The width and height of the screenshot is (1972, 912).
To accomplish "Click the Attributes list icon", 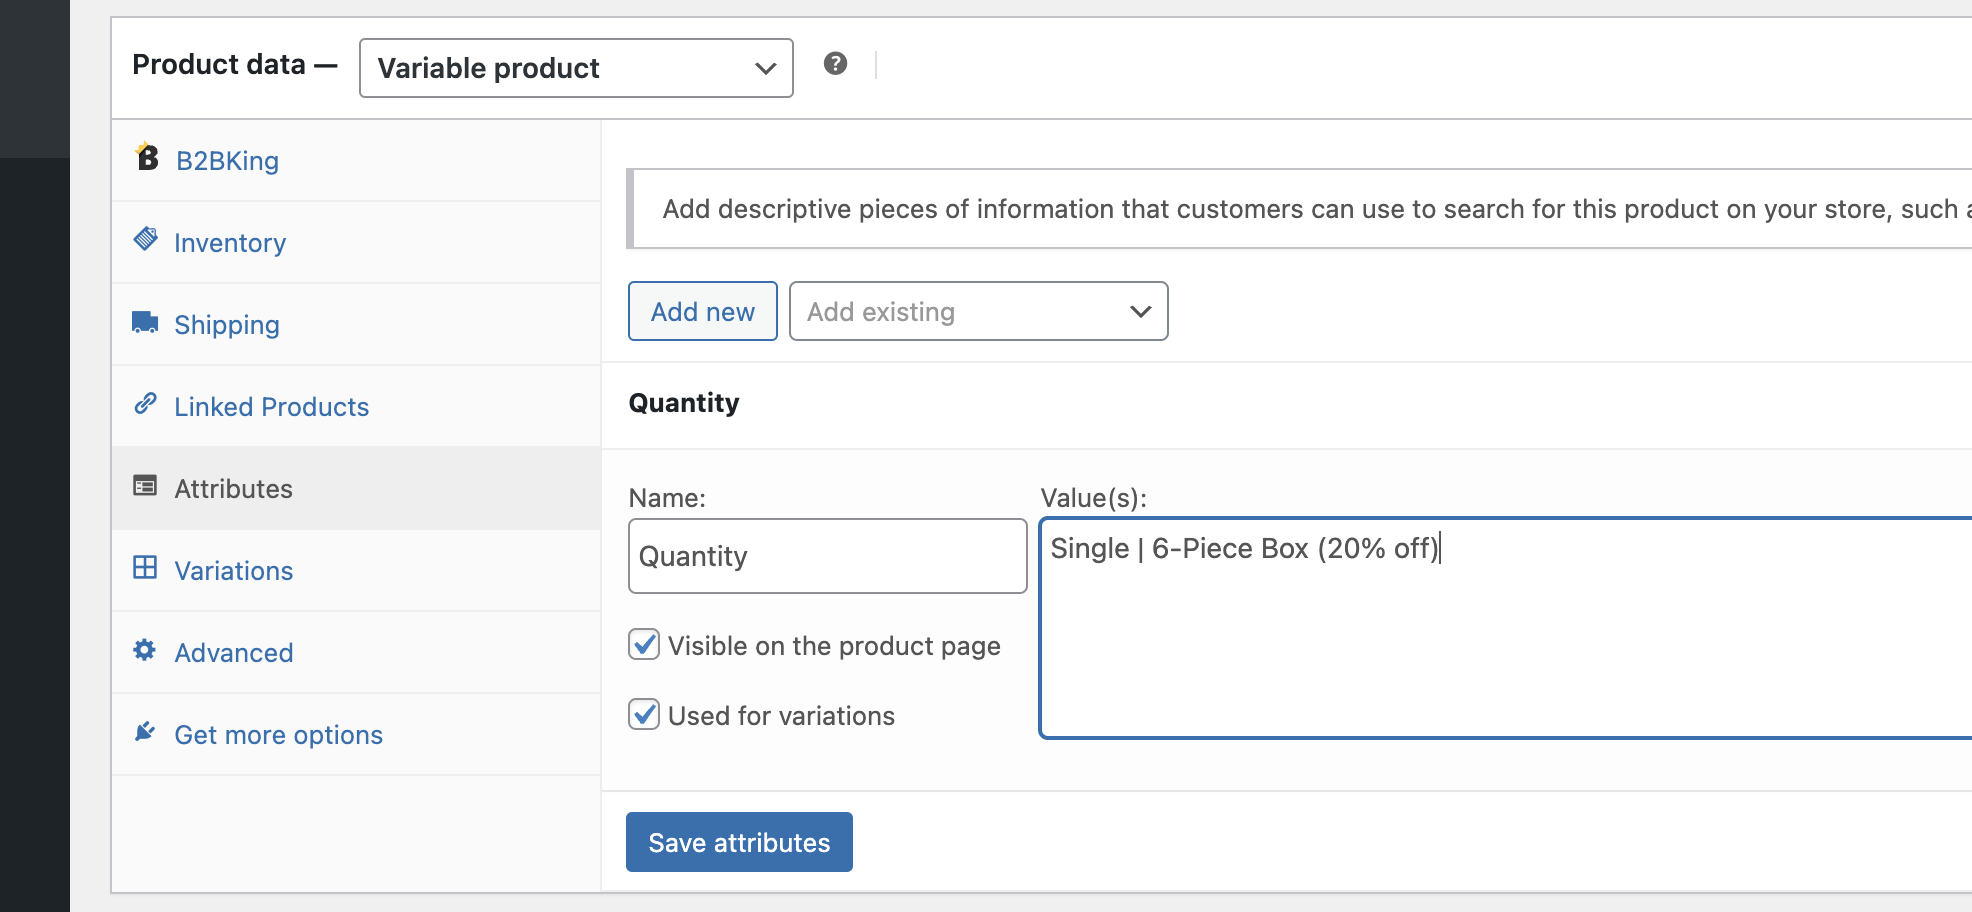I will tap(145, 486).
